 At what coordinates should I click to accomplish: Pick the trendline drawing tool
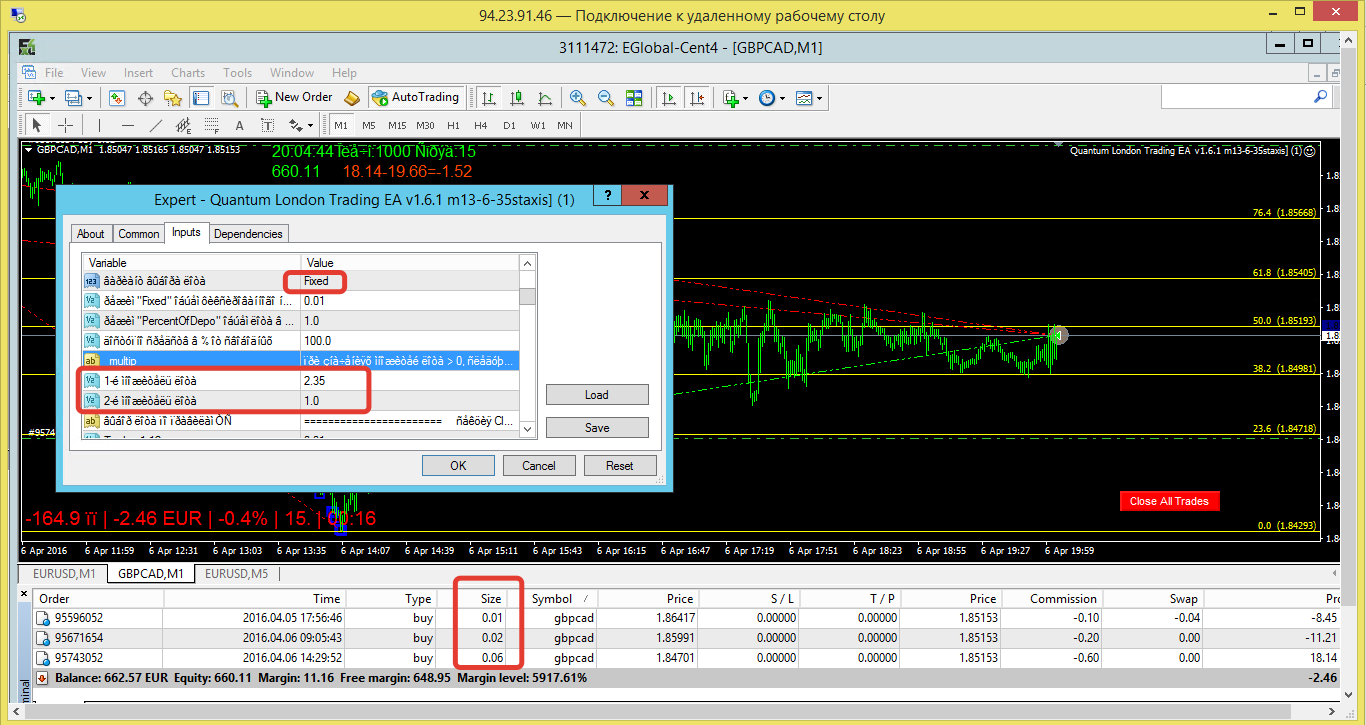(155, 126)
